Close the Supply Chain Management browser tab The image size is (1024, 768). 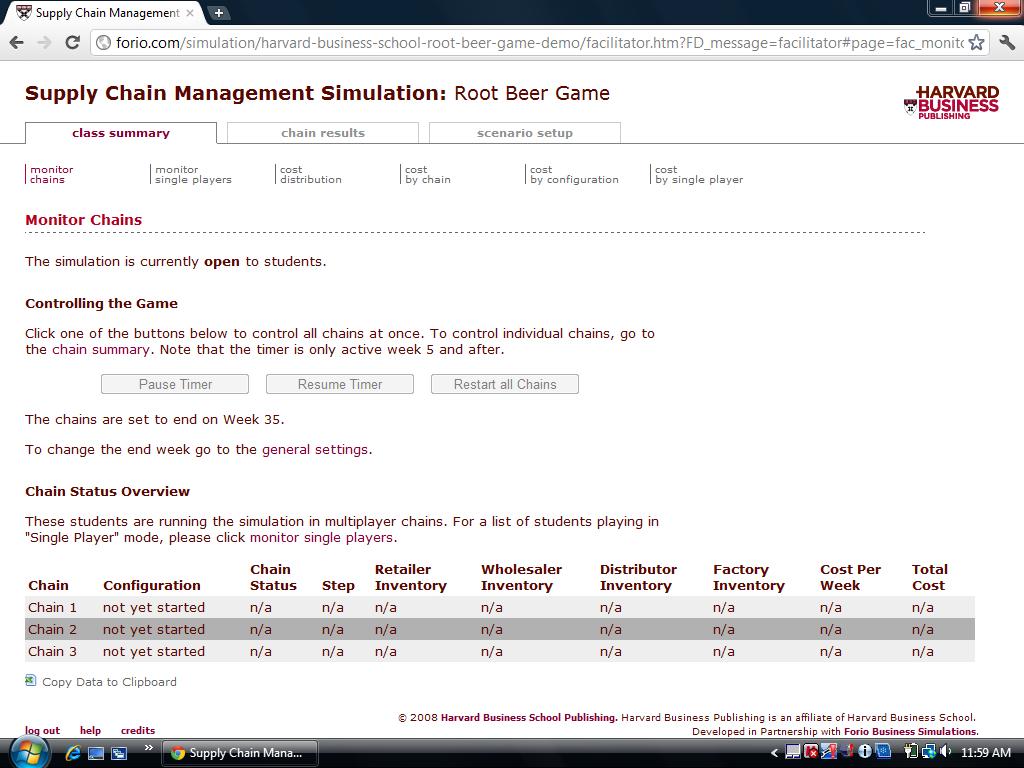coord(190,12)
